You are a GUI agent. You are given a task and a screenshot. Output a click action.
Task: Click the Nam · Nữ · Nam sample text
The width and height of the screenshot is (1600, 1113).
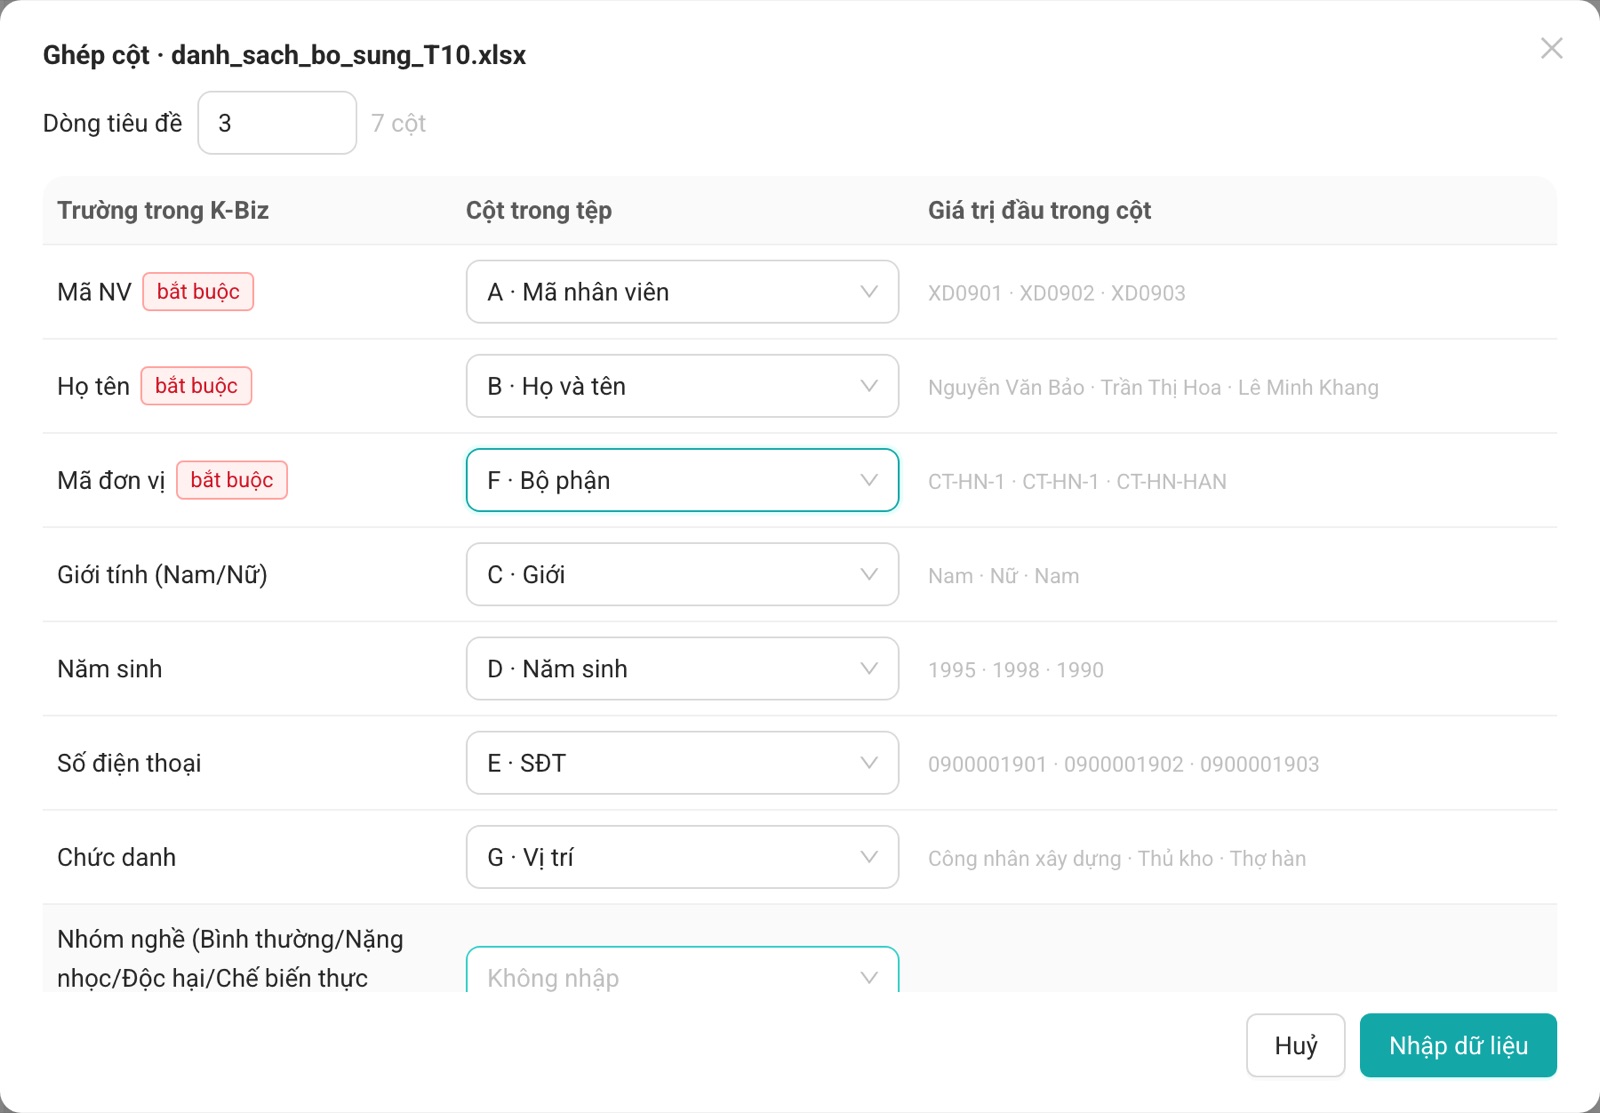tap(1003, 575)
